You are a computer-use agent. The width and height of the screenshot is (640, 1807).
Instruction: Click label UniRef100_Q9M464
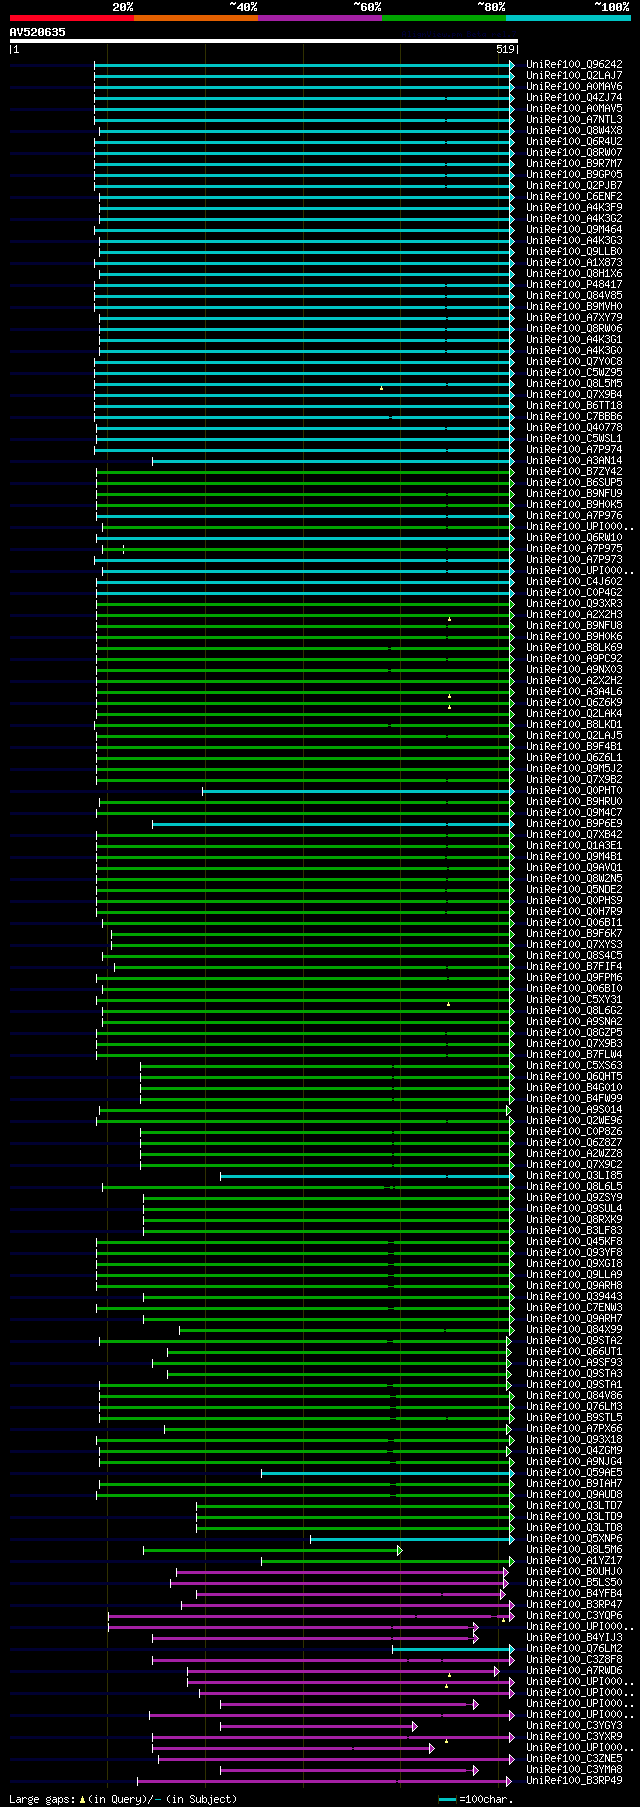(574, 230)
